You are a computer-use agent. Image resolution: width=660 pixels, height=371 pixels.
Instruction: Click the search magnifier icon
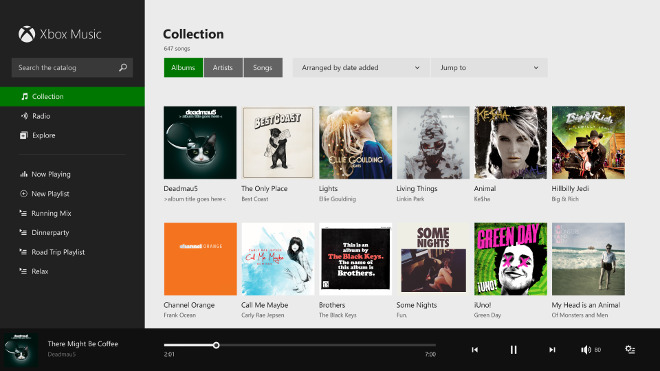pos(123,67)
